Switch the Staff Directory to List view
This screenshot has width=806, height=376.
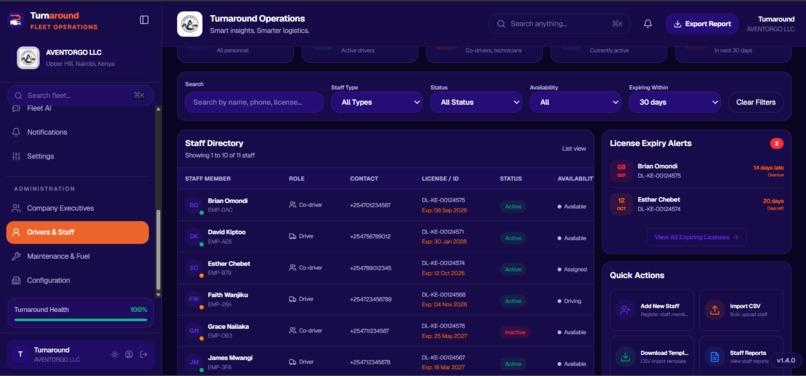tap(574, 149)
